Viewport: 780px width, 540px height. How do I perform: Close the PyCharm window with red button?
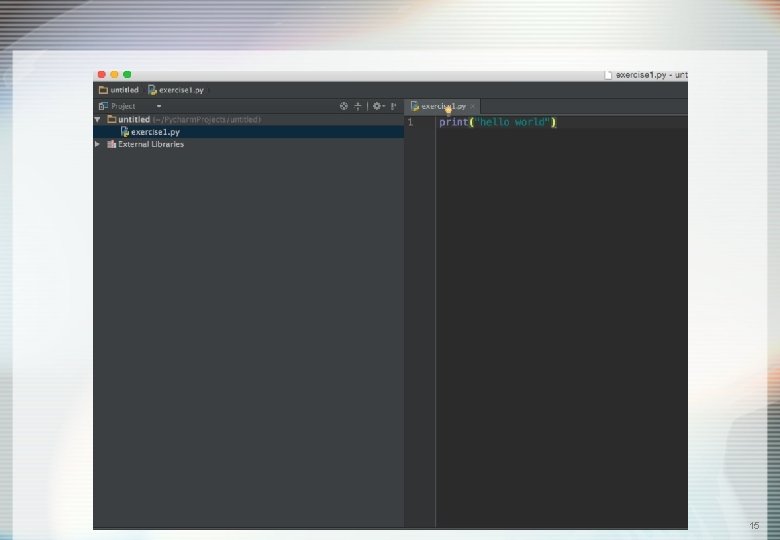tap(101, 75)
